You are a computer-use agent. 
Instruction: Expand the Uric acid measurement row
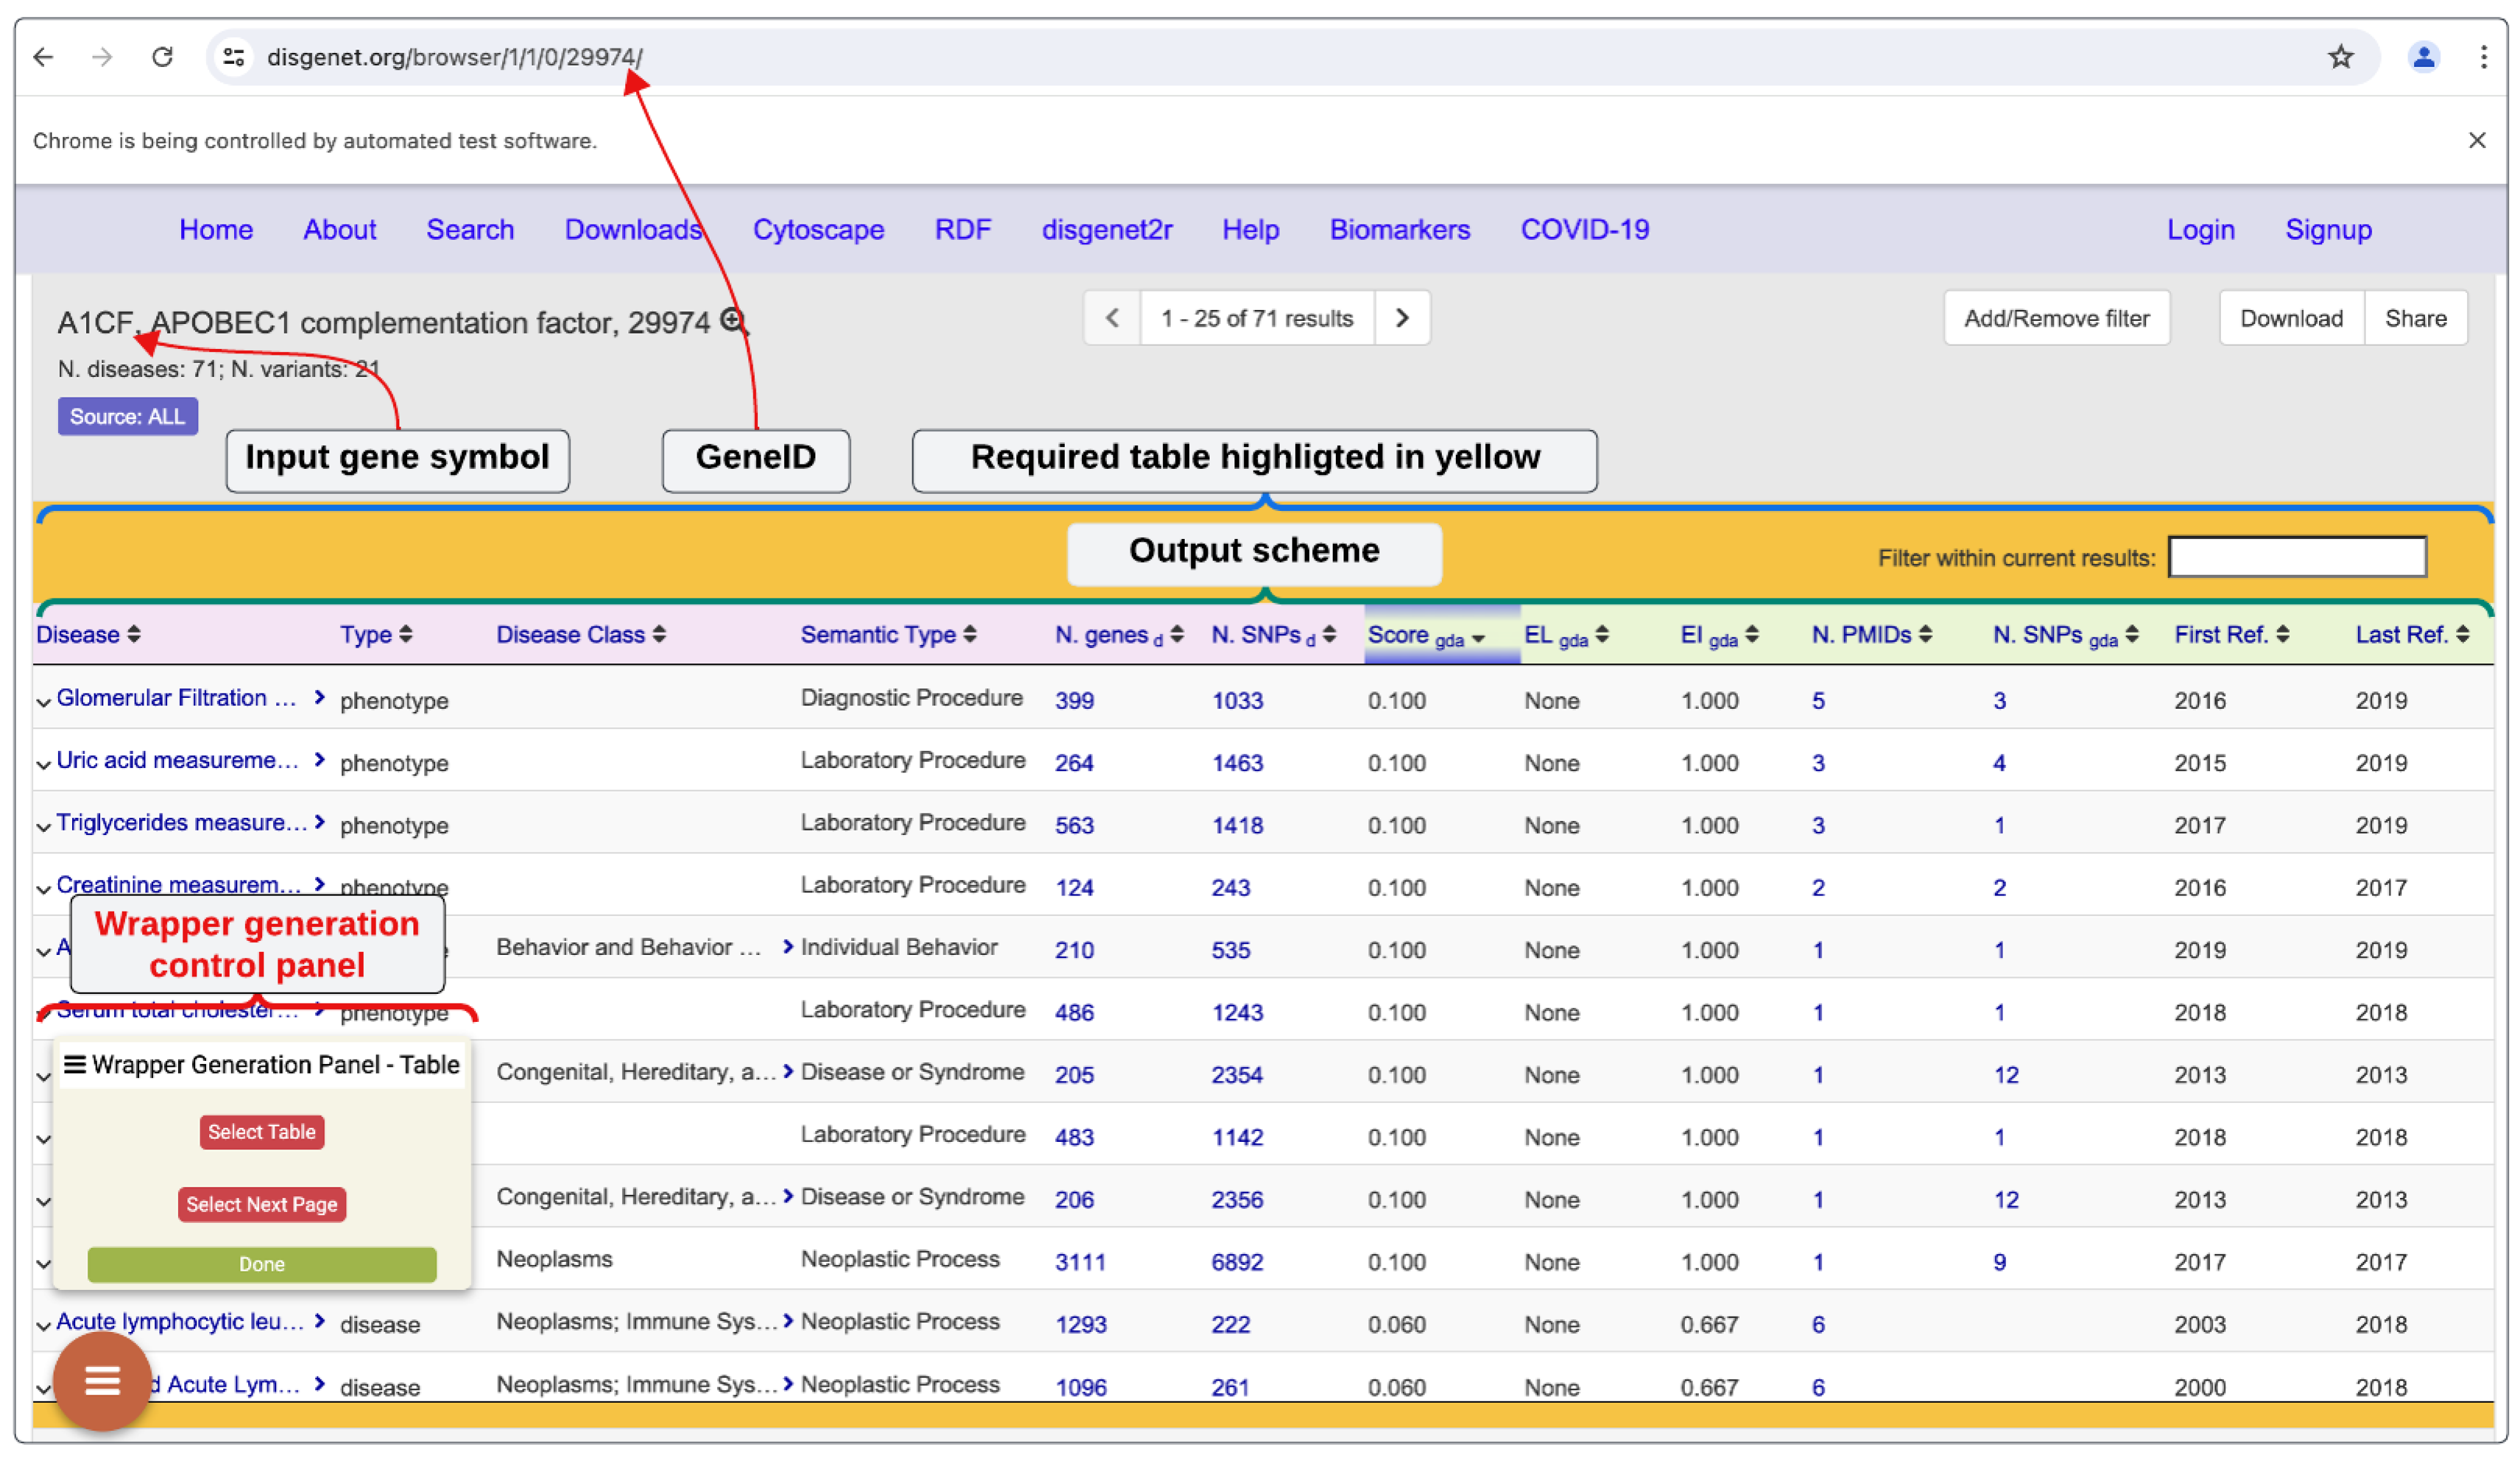coord(43,764)
